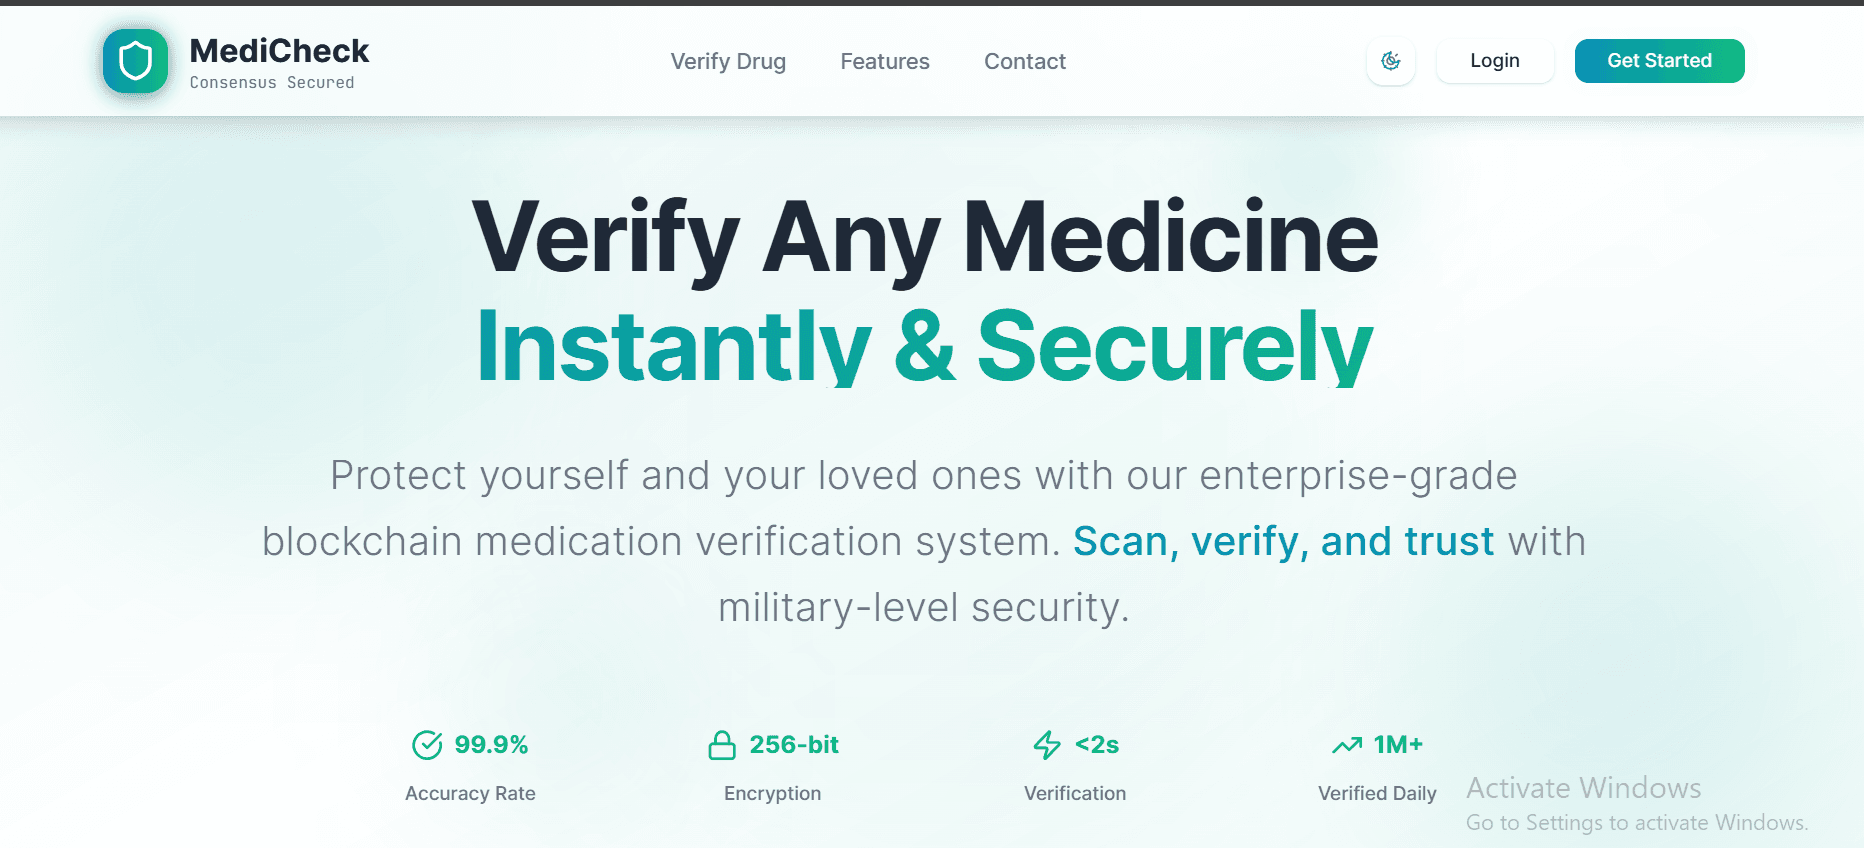Click the 1M+ Verified Daily stat
The image size is (1864, 848).
1377,767
